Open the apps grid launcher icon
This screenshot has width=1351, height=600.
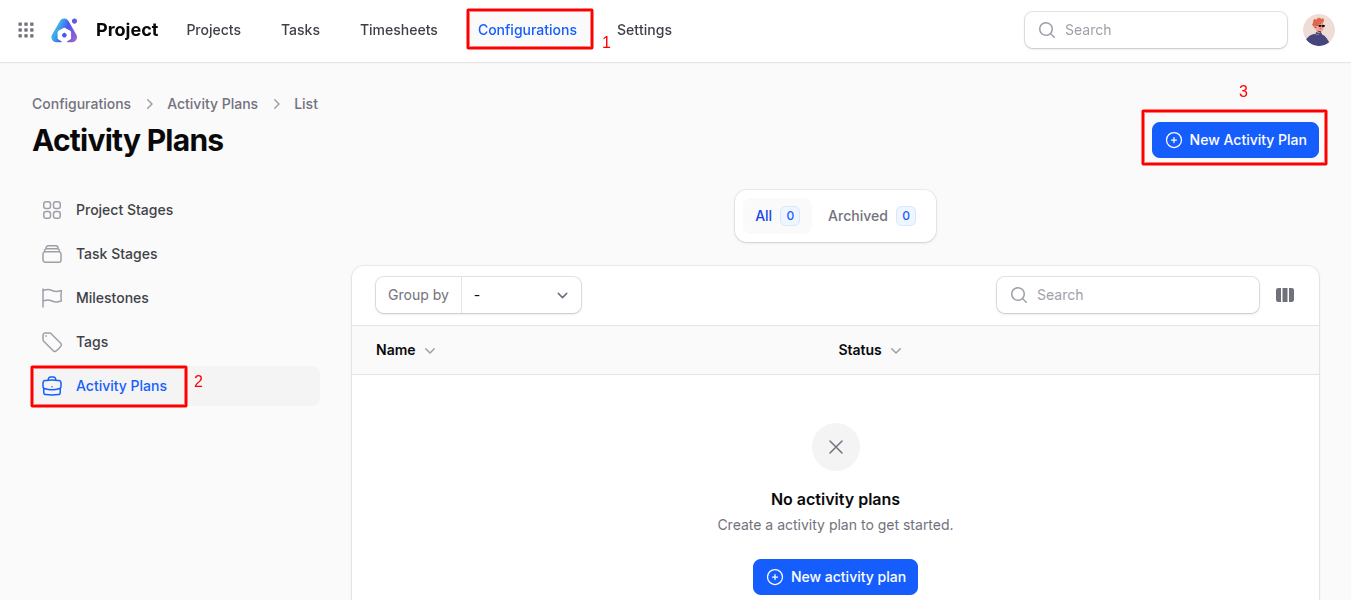[x=26, y=30]
